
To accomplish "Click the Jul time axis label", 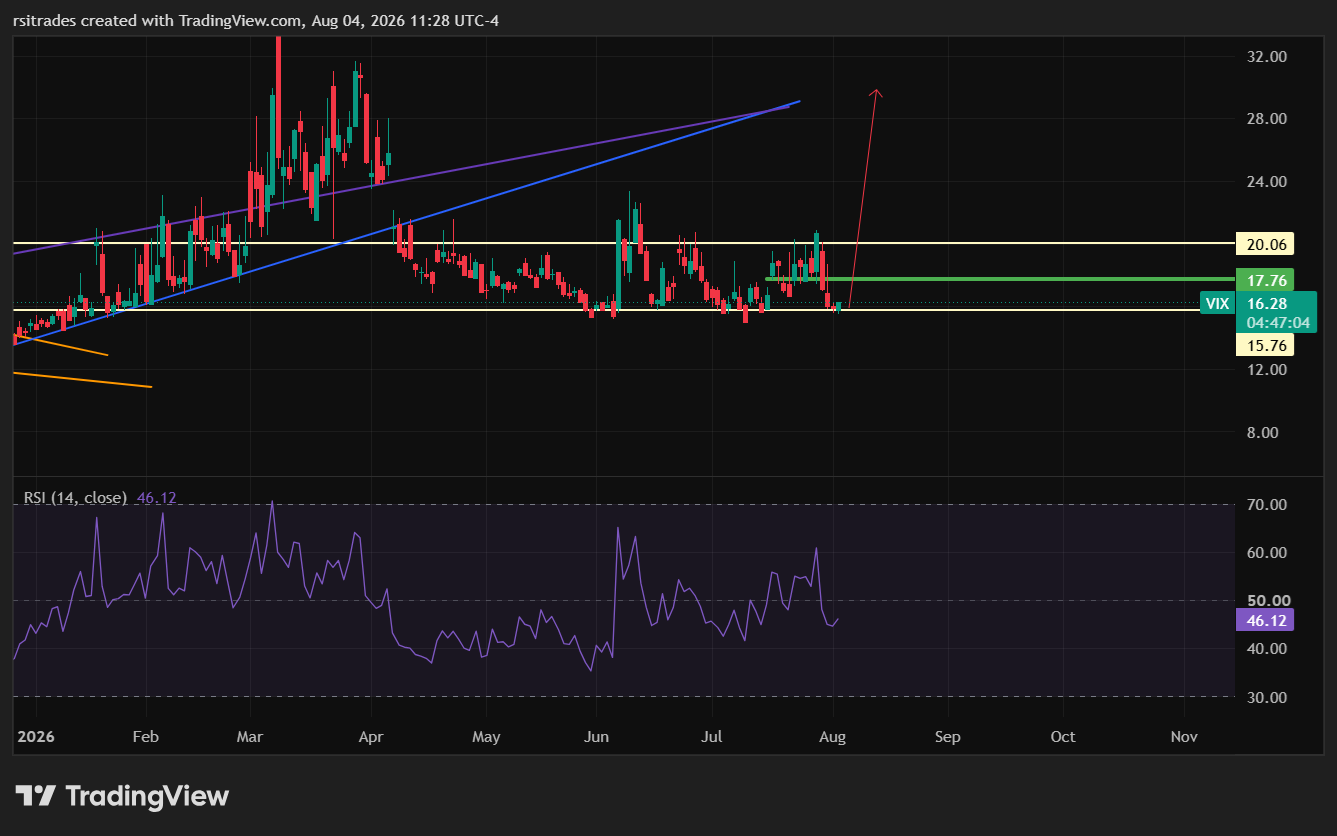I will click(713, 737).
